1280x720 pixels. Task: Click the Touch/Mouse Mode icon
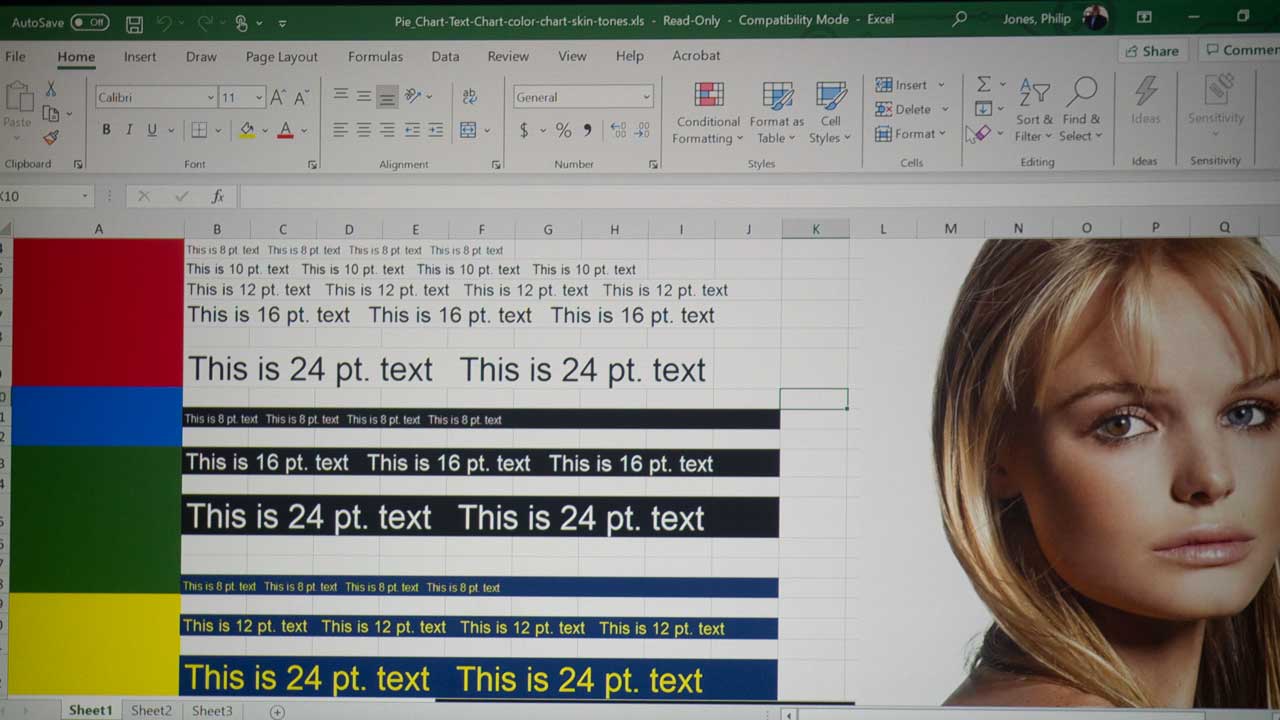click(241, 22)
